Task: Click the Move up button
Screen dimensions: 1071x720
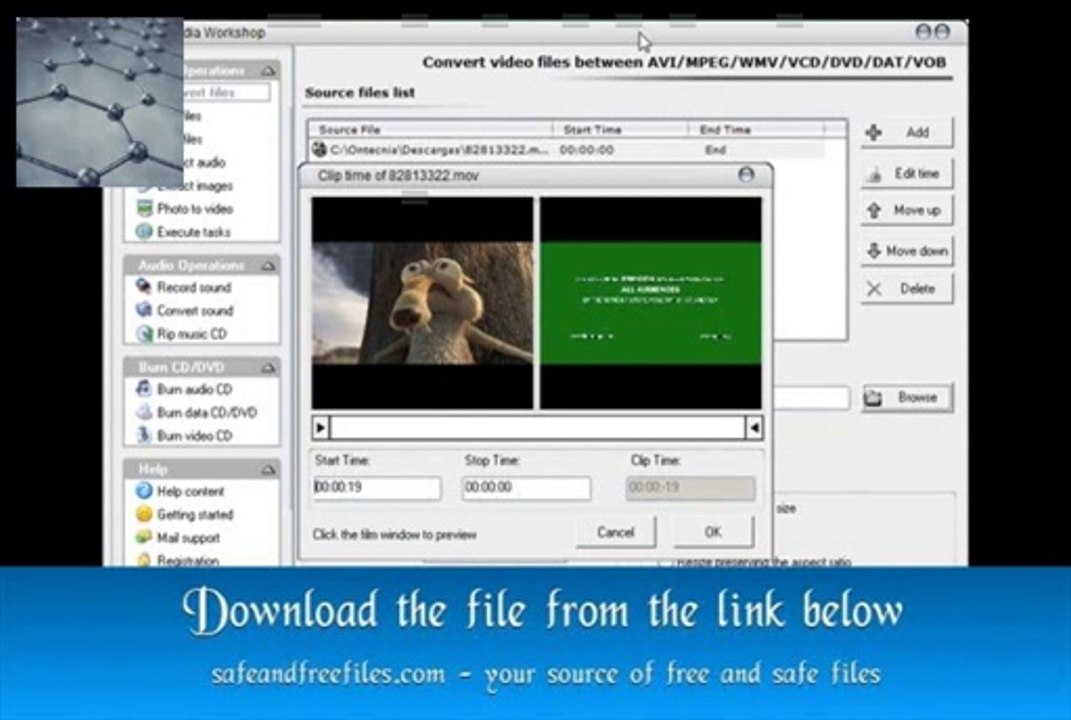Action: pyautogui.click(x=906, y=210)
